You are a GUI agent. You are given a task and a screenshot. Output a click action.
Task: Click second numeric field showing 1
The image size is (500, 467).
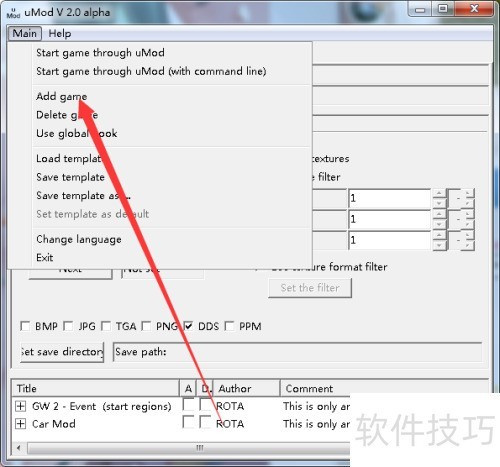[390, 219]
